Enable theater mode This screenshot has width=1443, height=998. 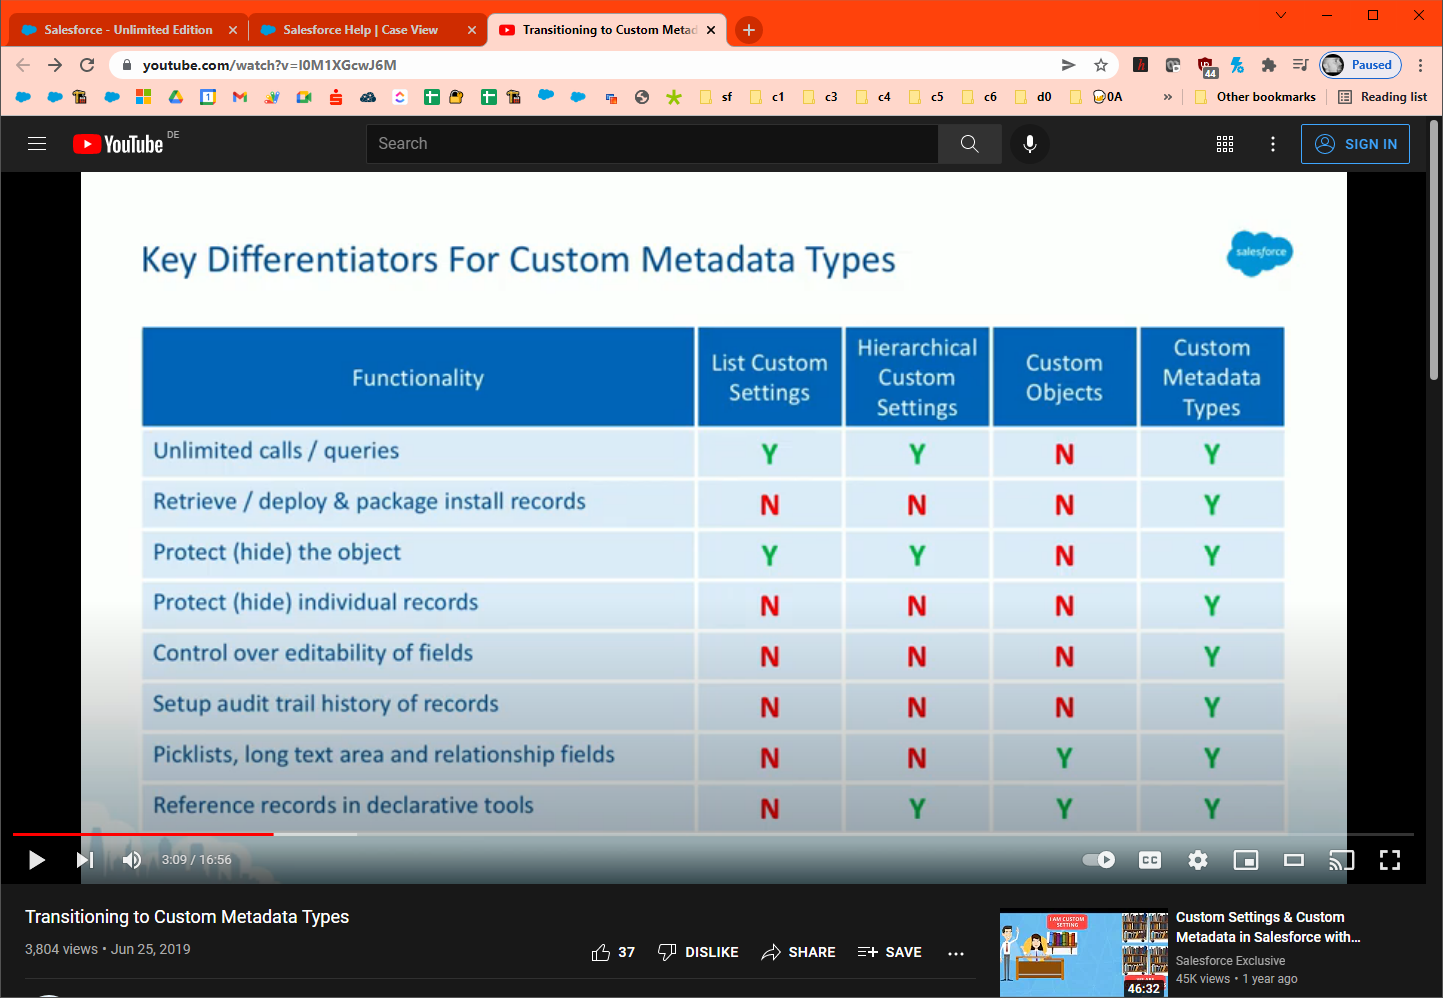coord(1294,860)
